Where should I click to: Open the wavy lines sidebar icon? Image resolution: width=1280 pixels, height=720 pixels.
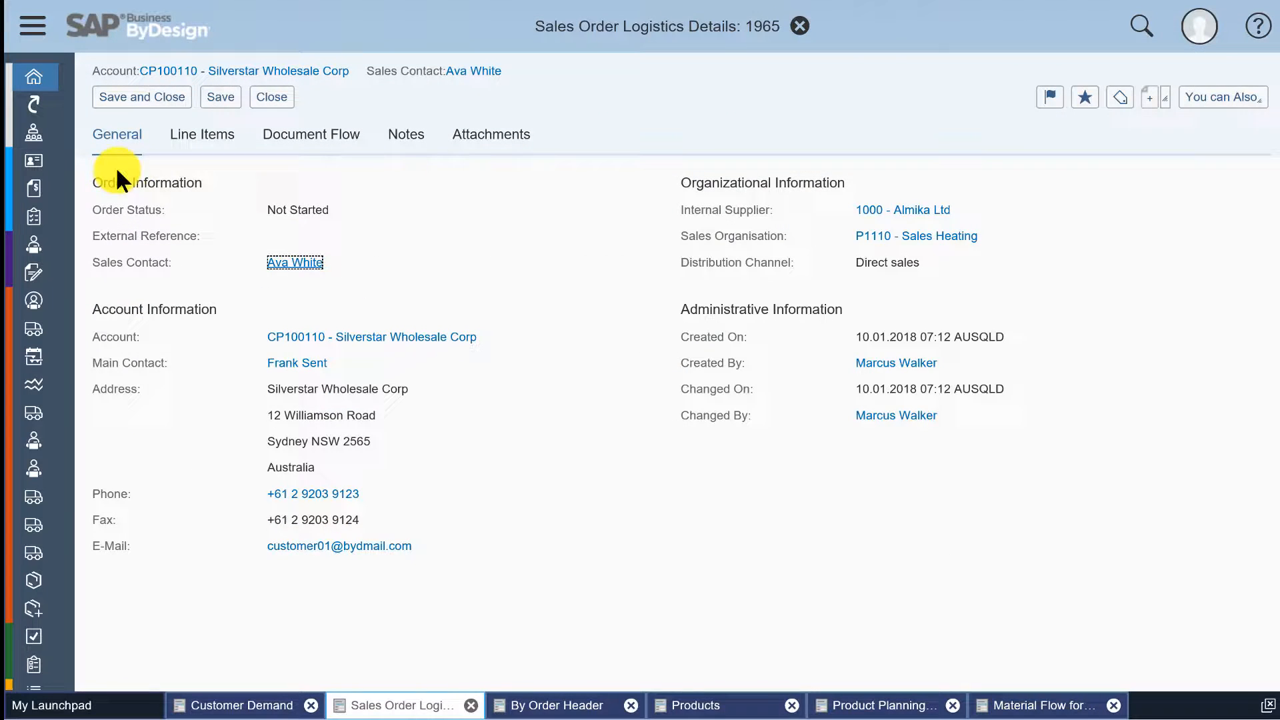tap(34, 384)
